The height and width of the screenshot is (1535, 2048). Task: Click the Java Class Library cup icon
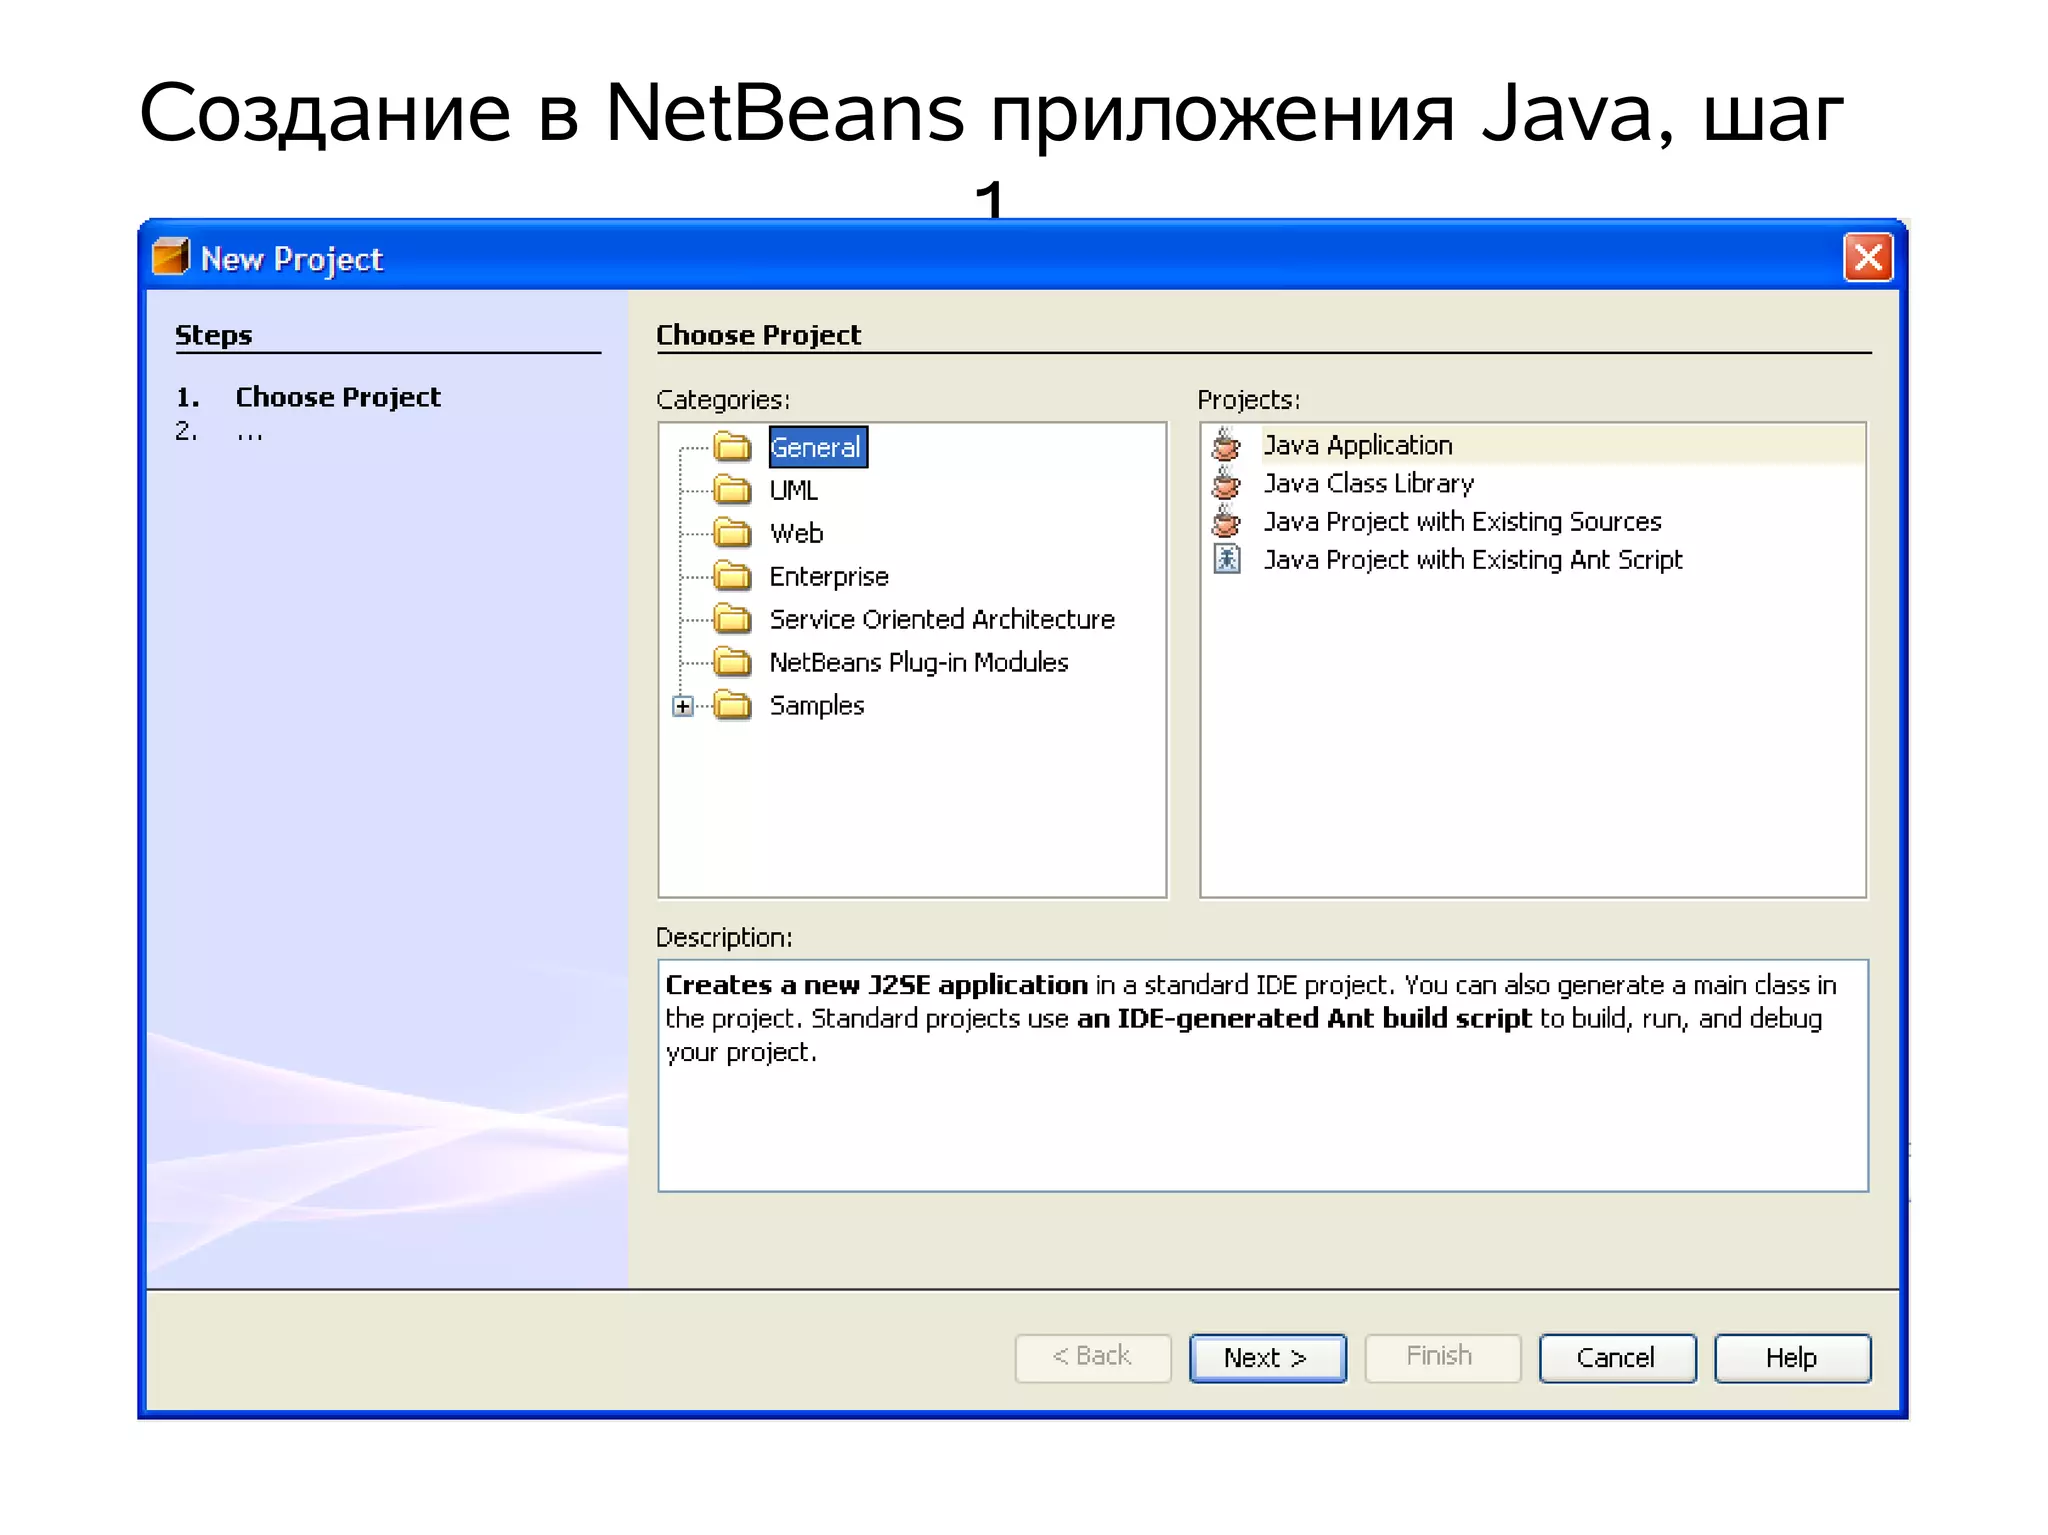(x=1227, y=483)
